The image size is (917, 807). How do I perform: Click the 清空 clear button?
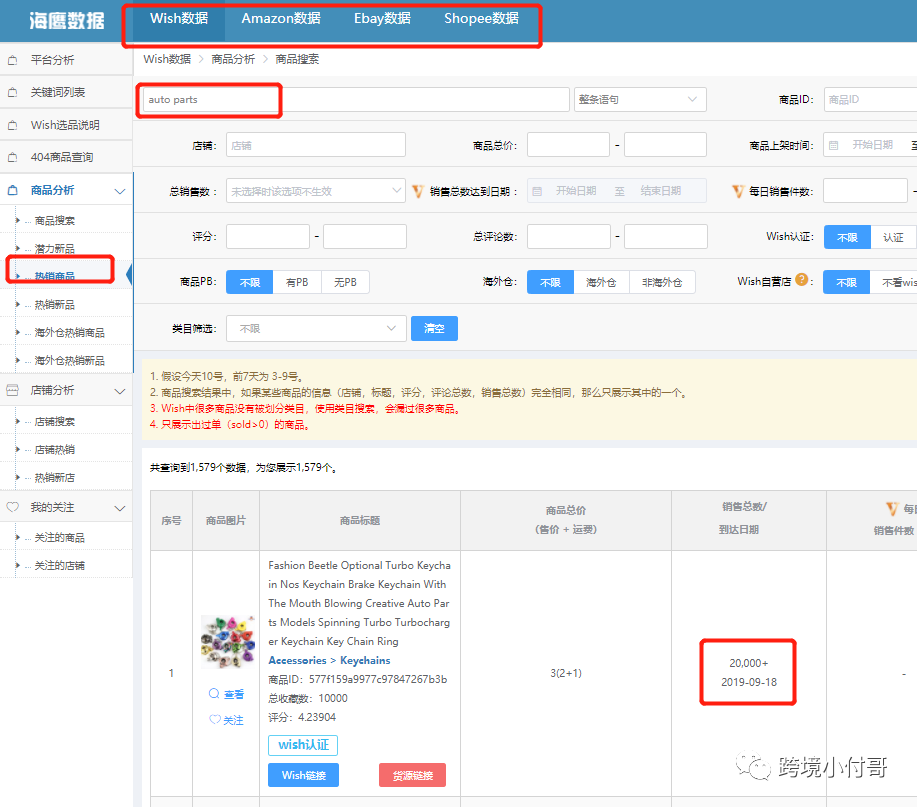[434, 328]
